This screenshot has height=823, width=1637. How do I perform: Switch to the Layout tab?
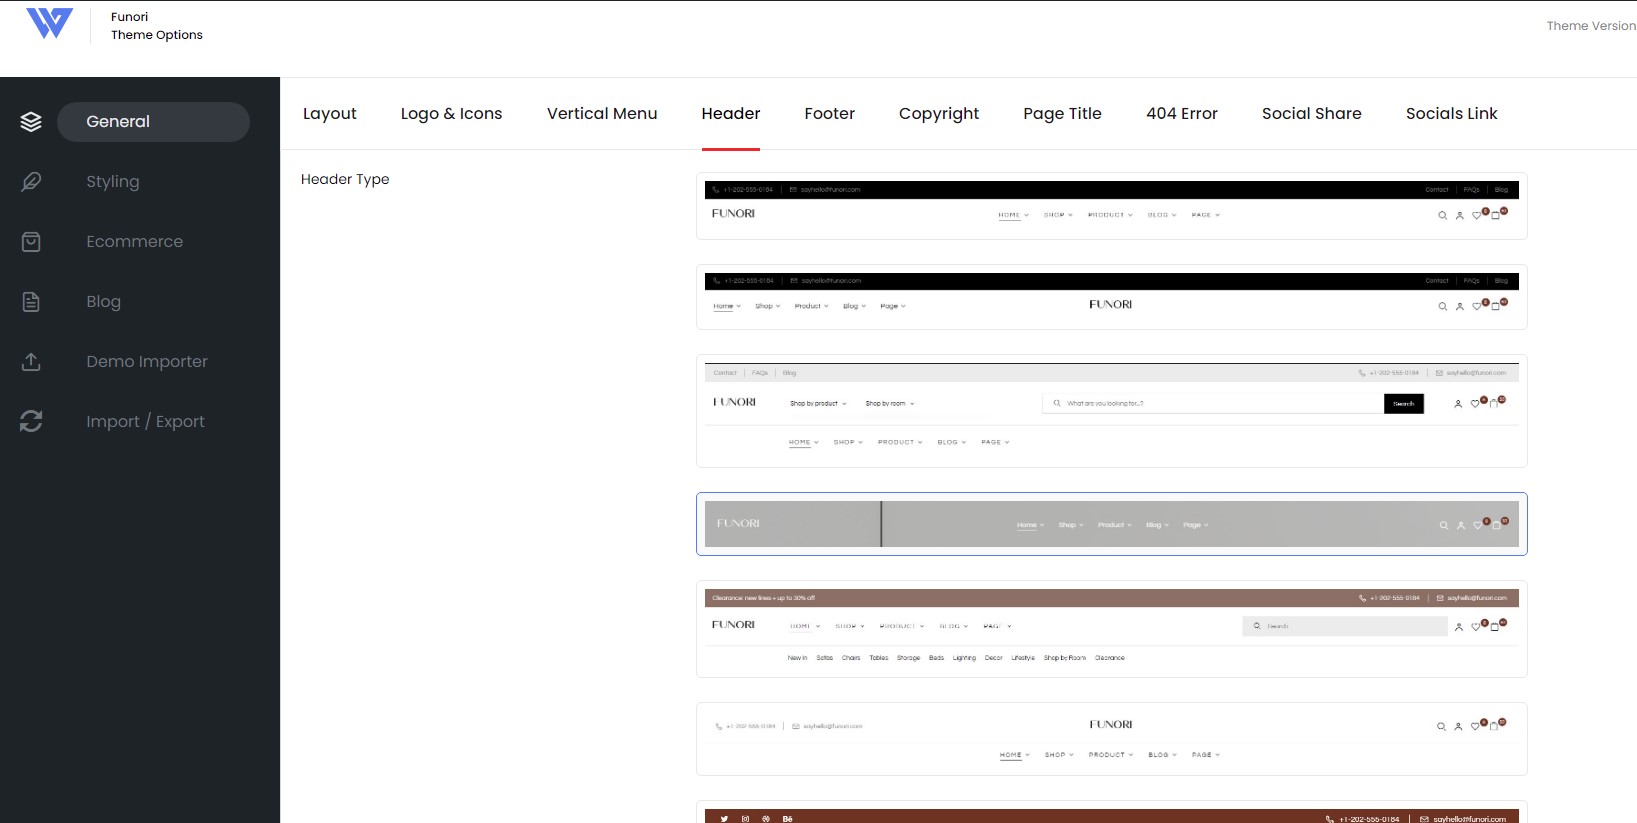330,114
